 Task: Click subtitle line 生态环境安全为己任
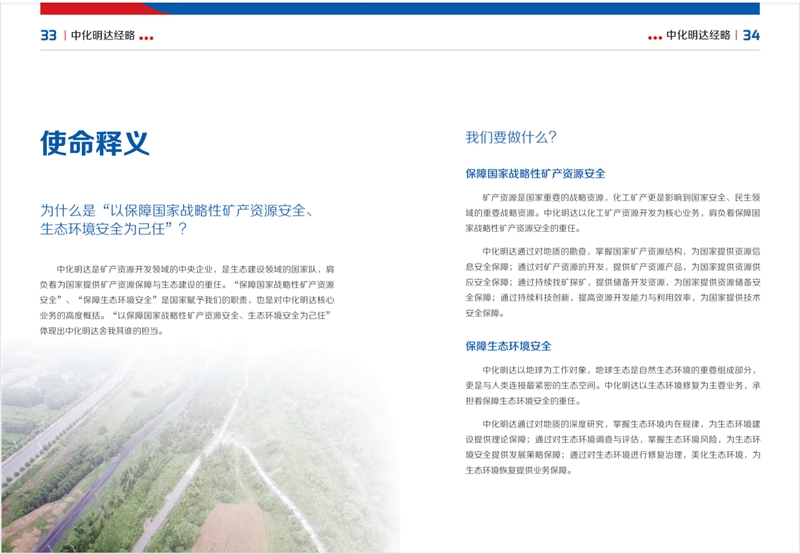[x=114, y=229]
